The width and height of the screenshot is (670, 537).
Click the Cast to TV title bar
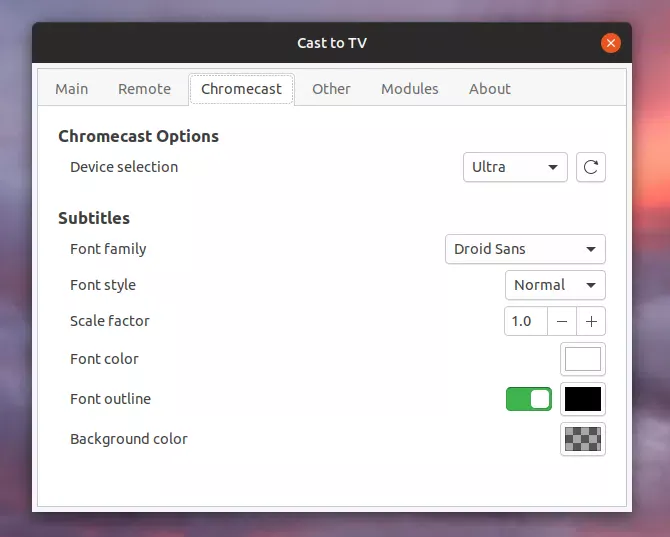pos(332,43)
